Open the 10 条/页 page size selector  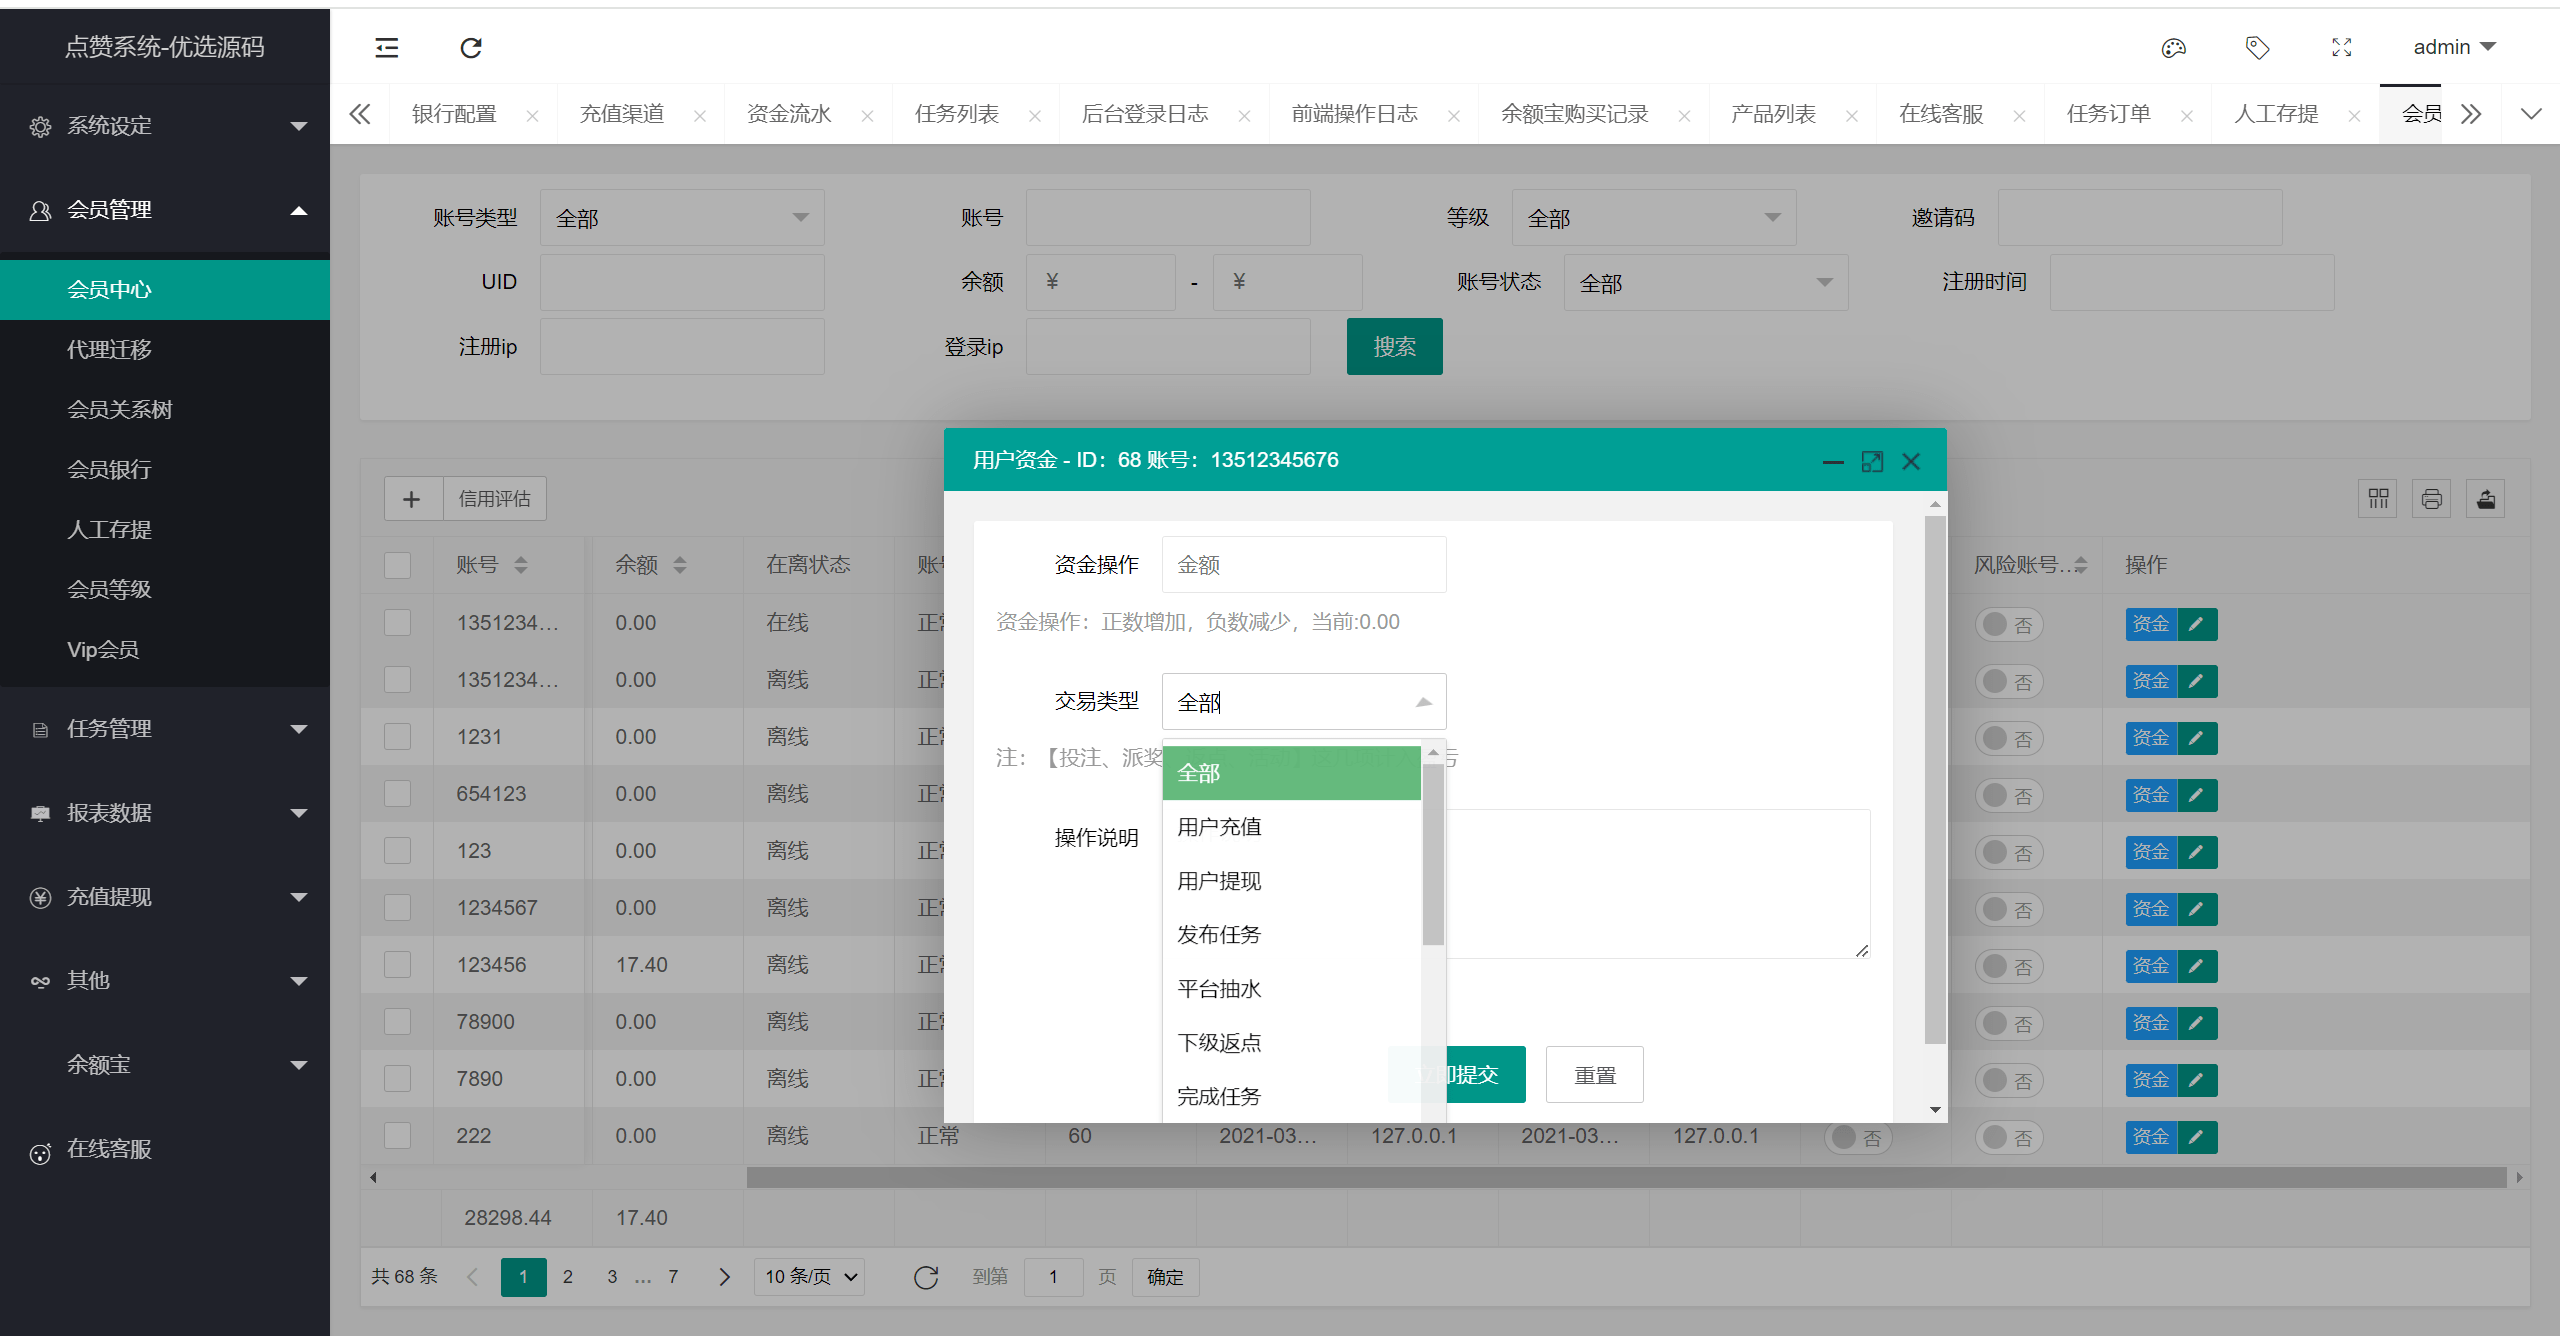point(810,1277)
